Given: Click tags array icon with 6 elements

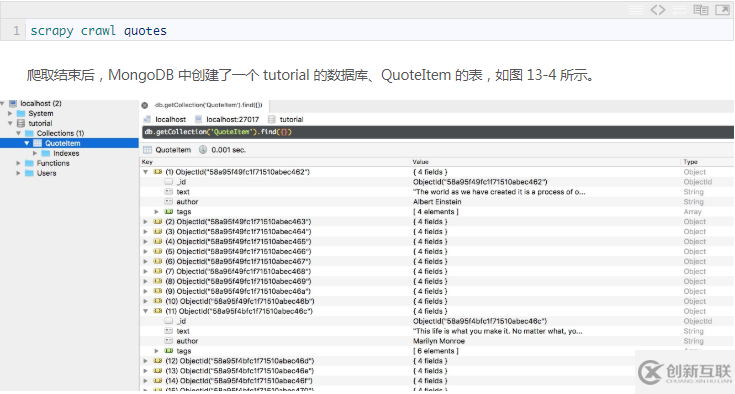Looking at the screenshot, I should 169,351.
